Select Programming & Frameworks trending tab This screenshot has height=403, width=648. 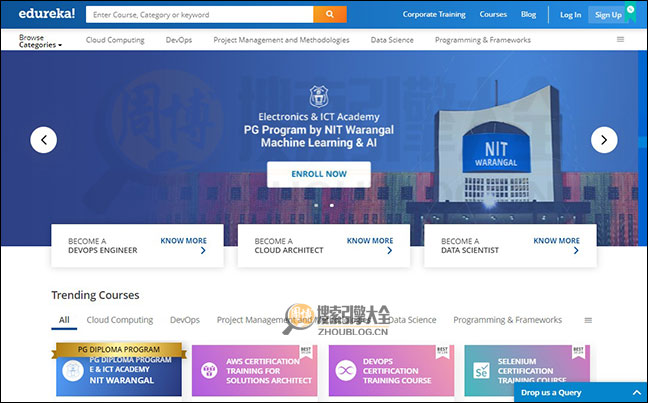[x=507, y=320]
